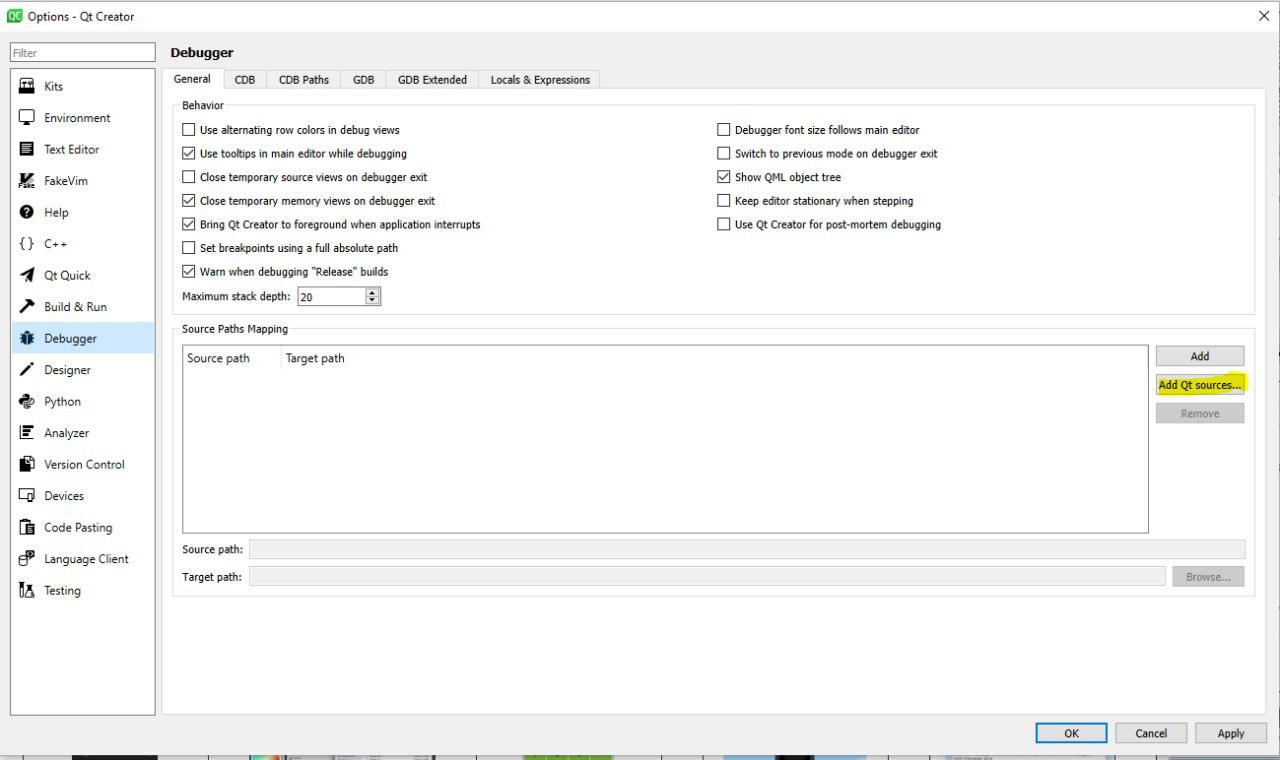1280x760 pixels.
Task: Select the FakeVim icon
Action: (x=27, y=181)
